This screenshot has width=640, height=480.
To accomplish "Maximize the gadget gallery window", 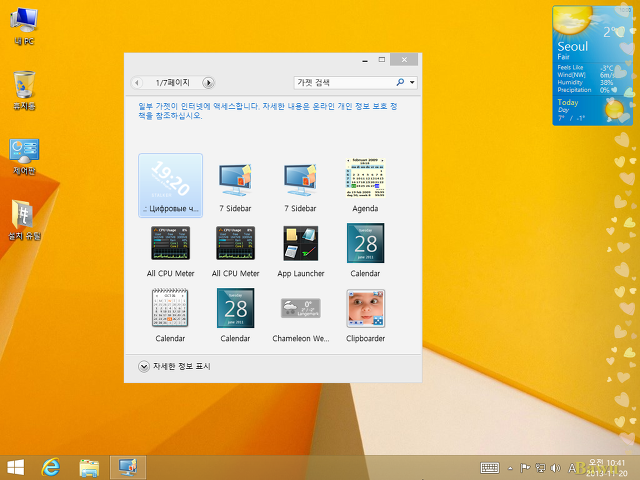I will 382,60.
